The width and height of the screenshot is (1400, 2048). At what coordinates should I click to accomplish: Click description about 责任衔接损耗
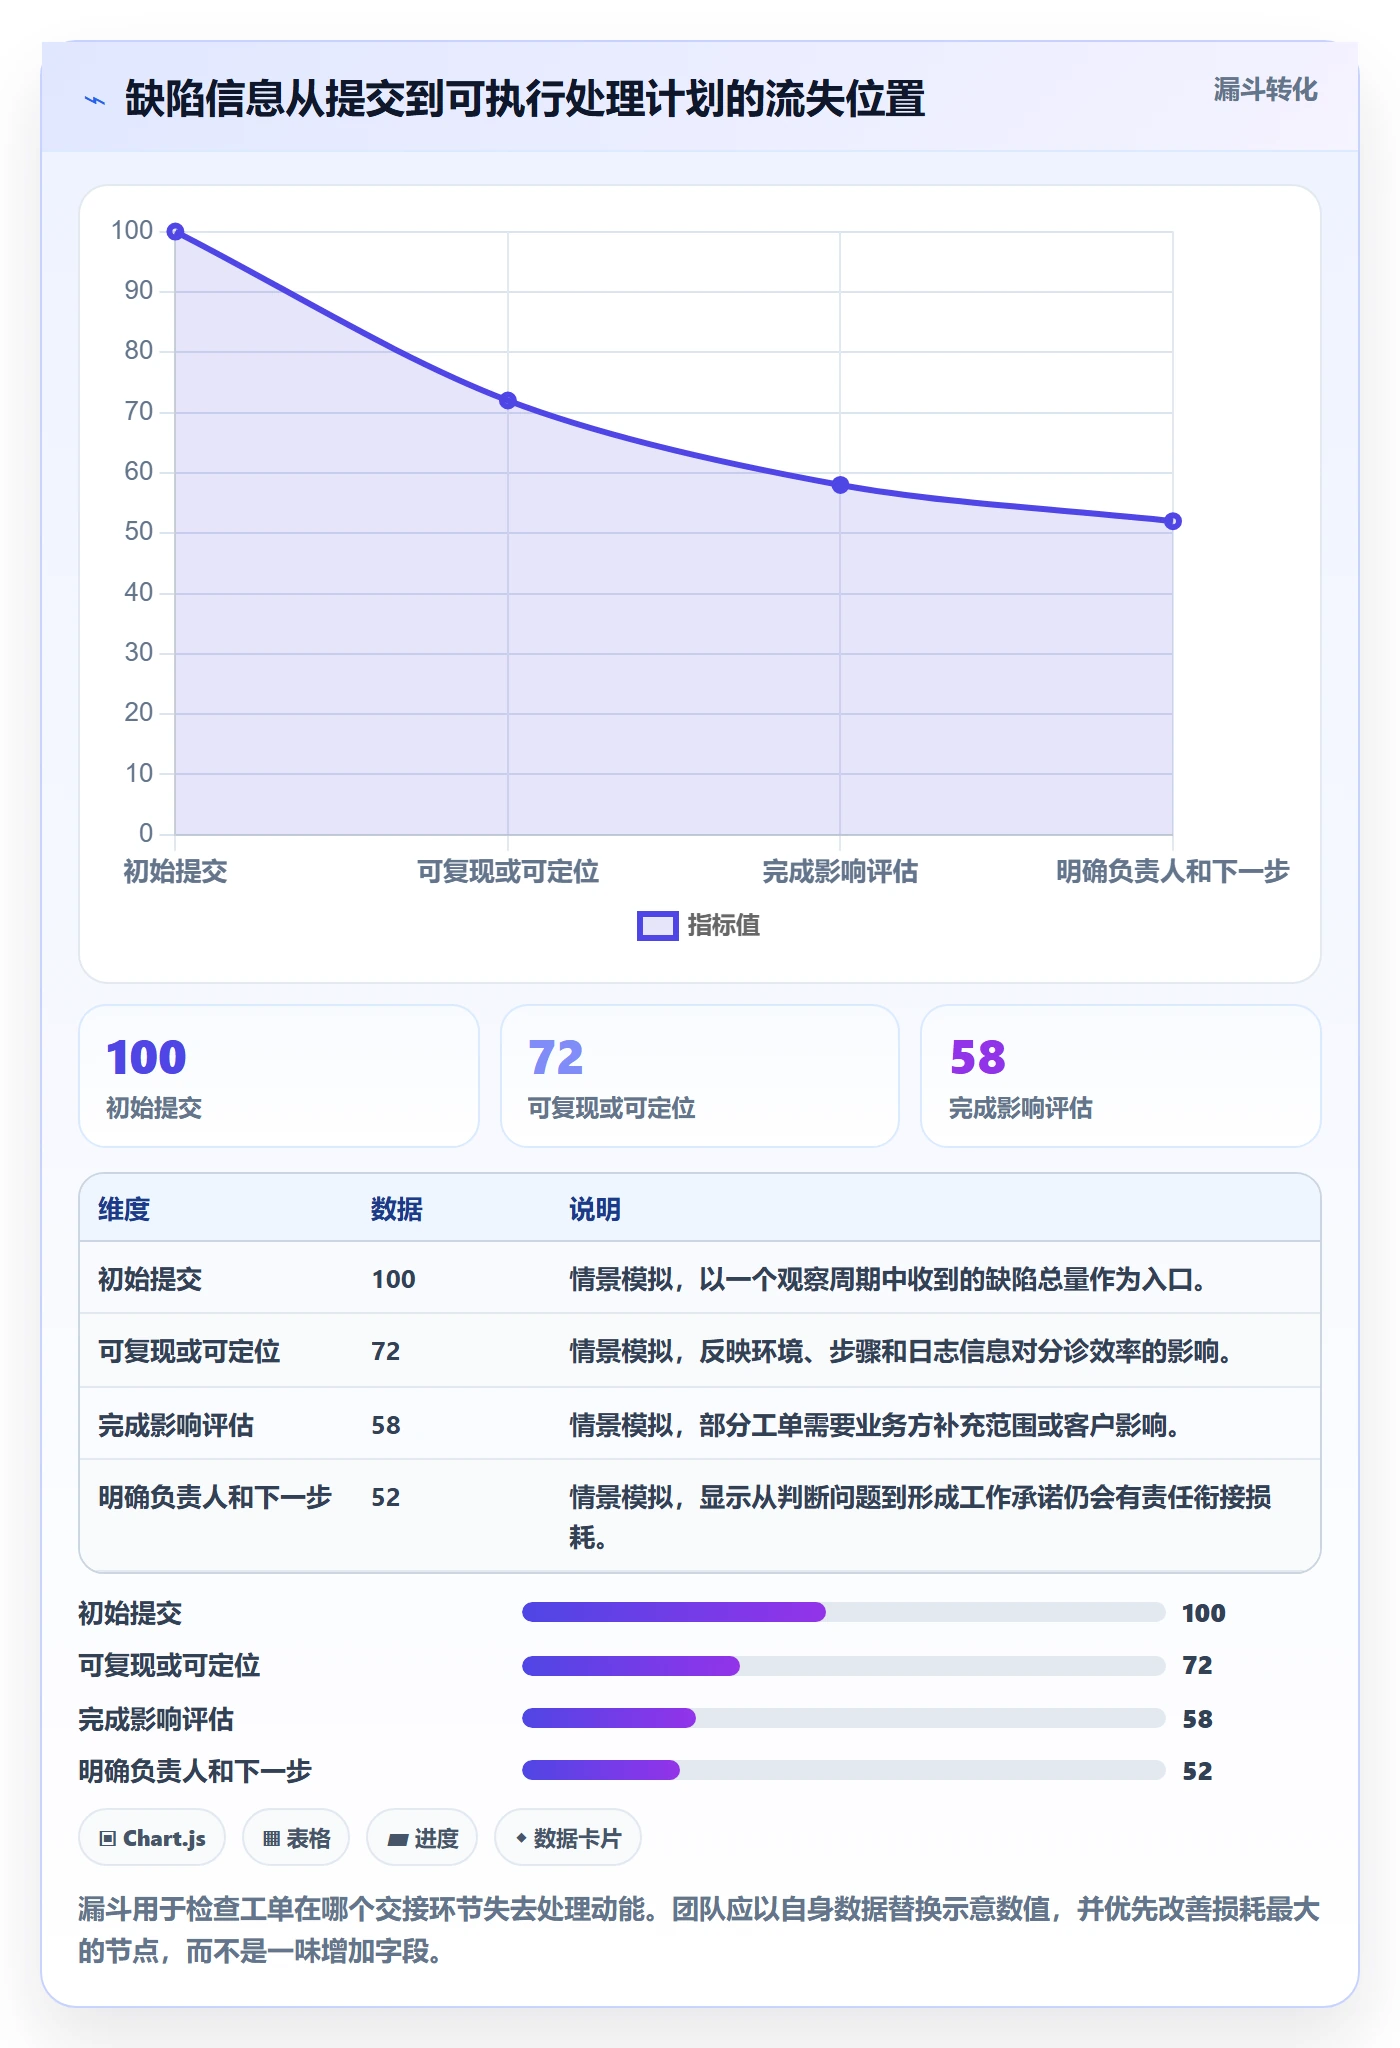(x=920, y=1517)
